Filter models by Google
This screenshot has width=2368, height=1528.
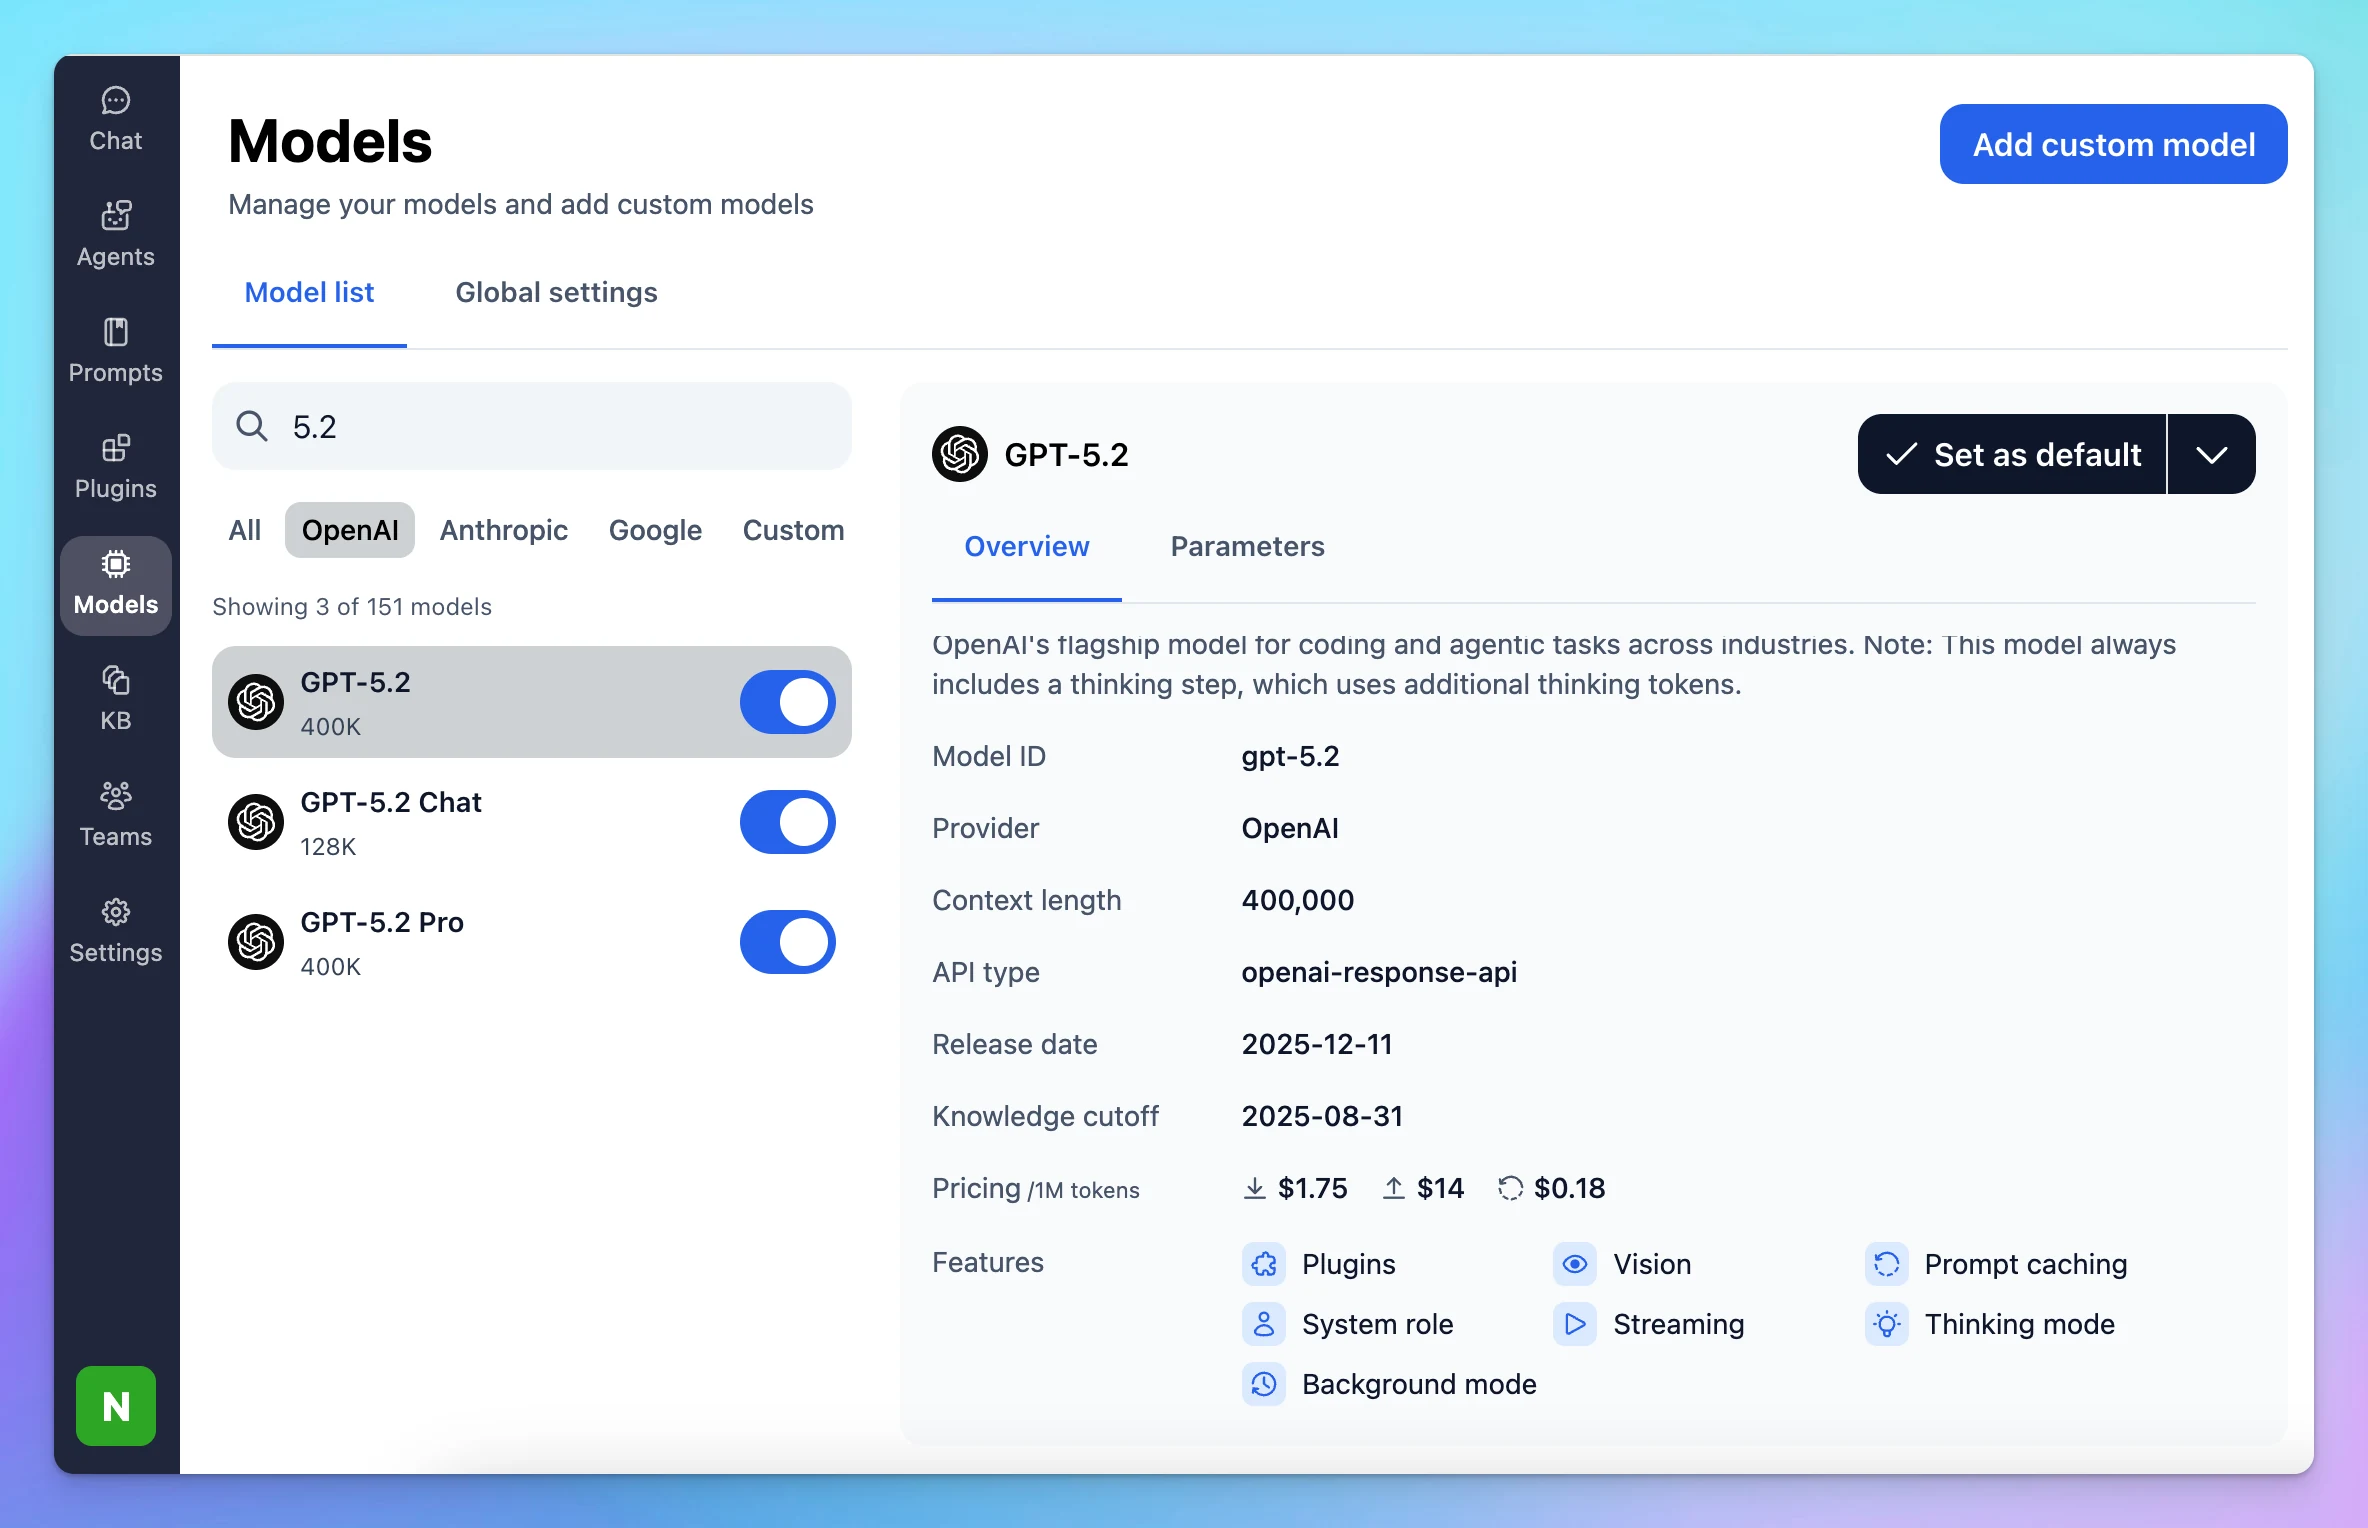point(655,530)
